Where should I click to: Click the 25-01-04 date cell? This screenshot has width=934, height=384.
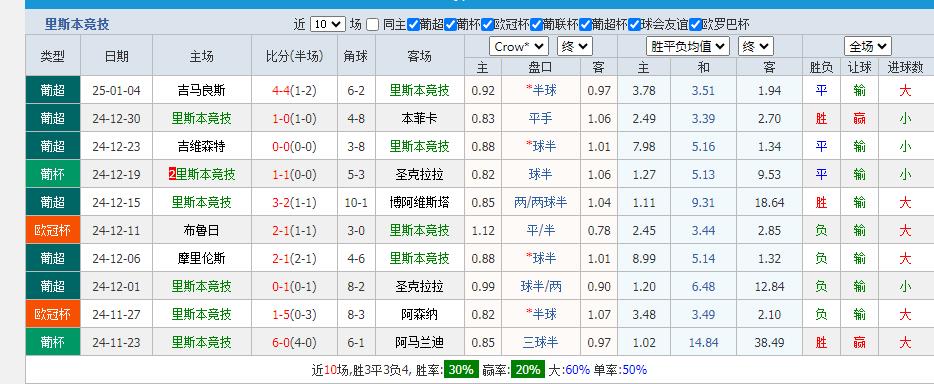coord(117,90)
